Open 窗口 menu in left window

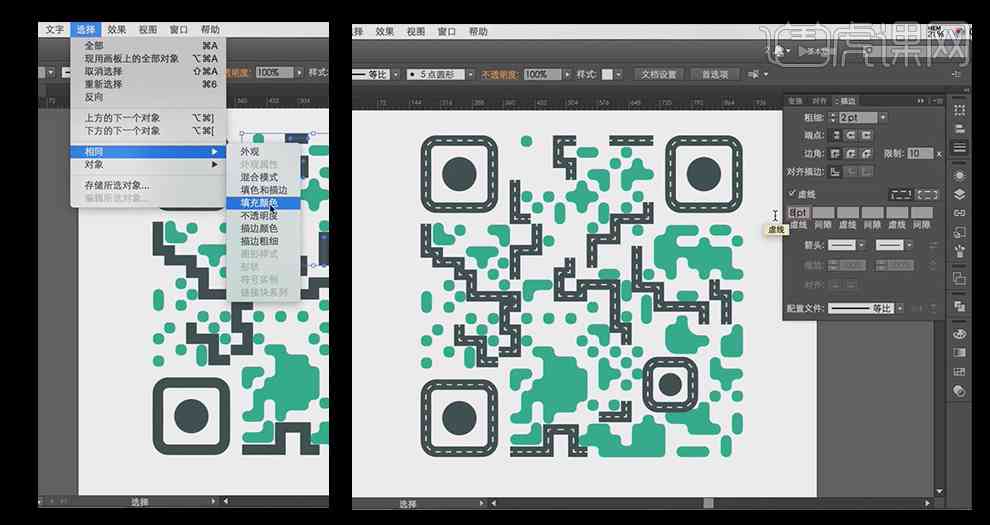click(x=179, y=30)
